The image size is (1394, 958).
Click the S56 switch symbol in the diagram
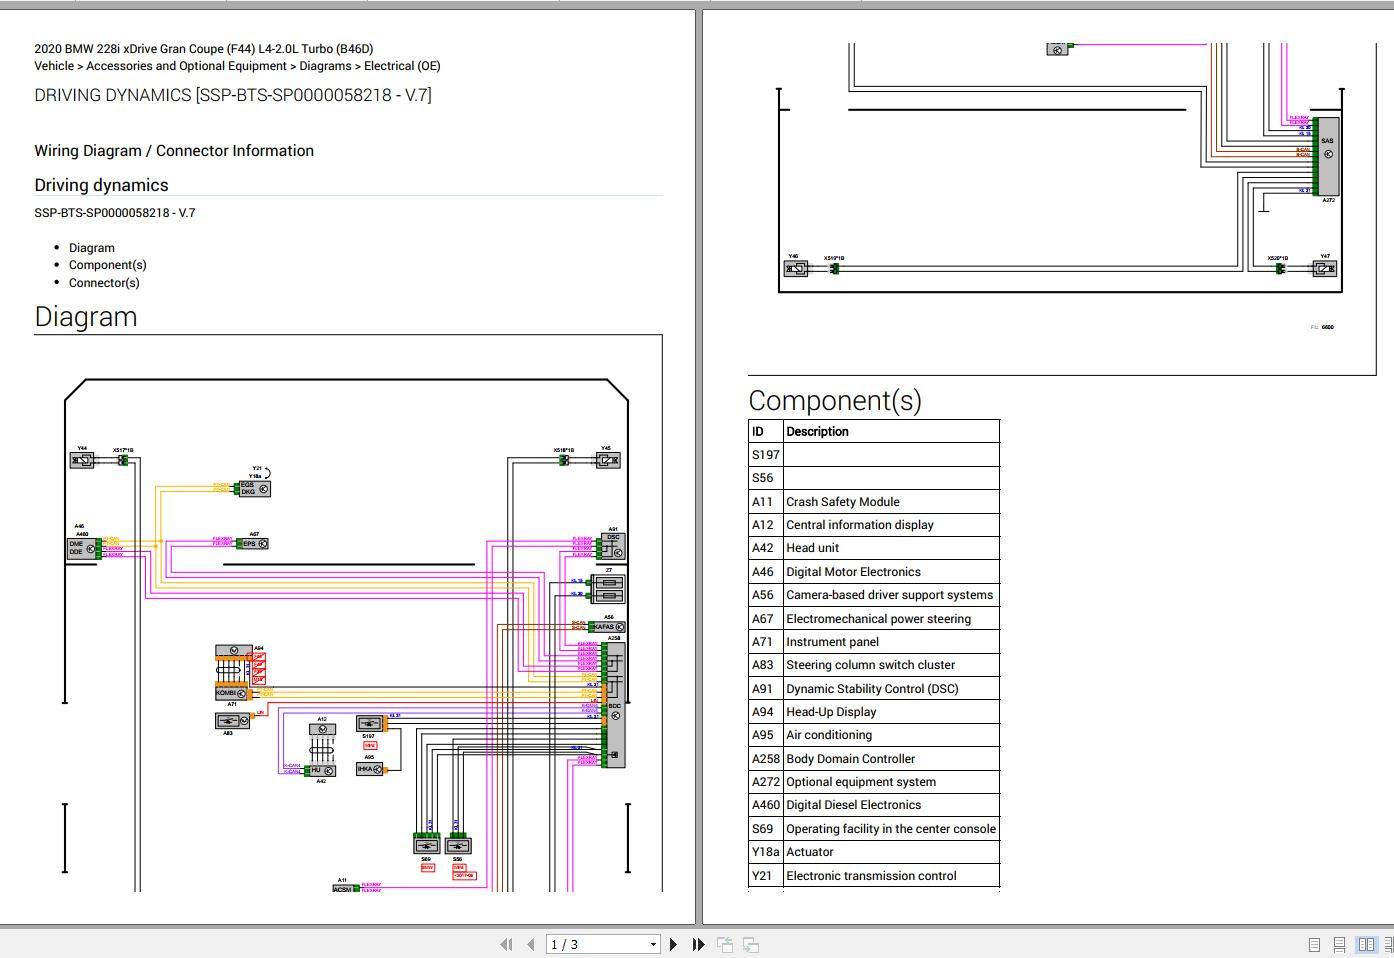click(457, 845)
